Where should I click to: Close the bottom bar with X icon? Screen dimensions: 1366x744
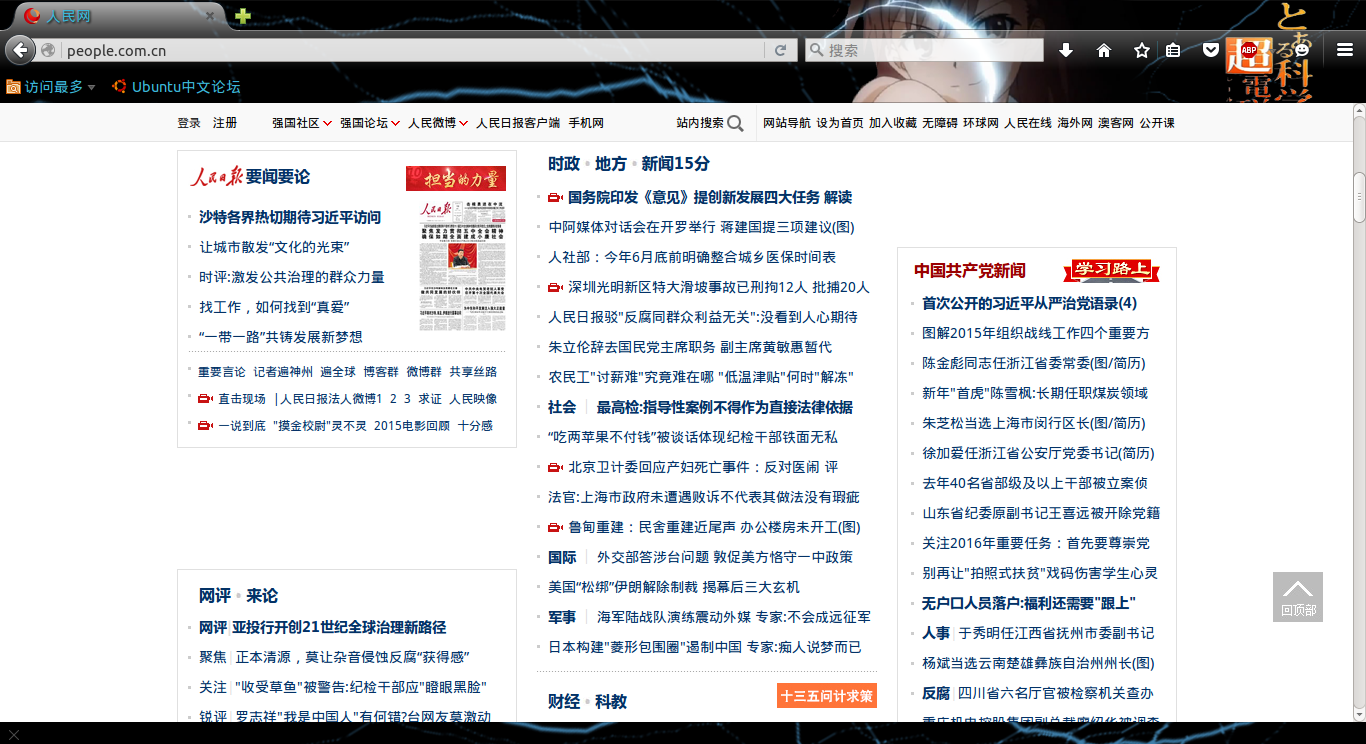(13, 735)
